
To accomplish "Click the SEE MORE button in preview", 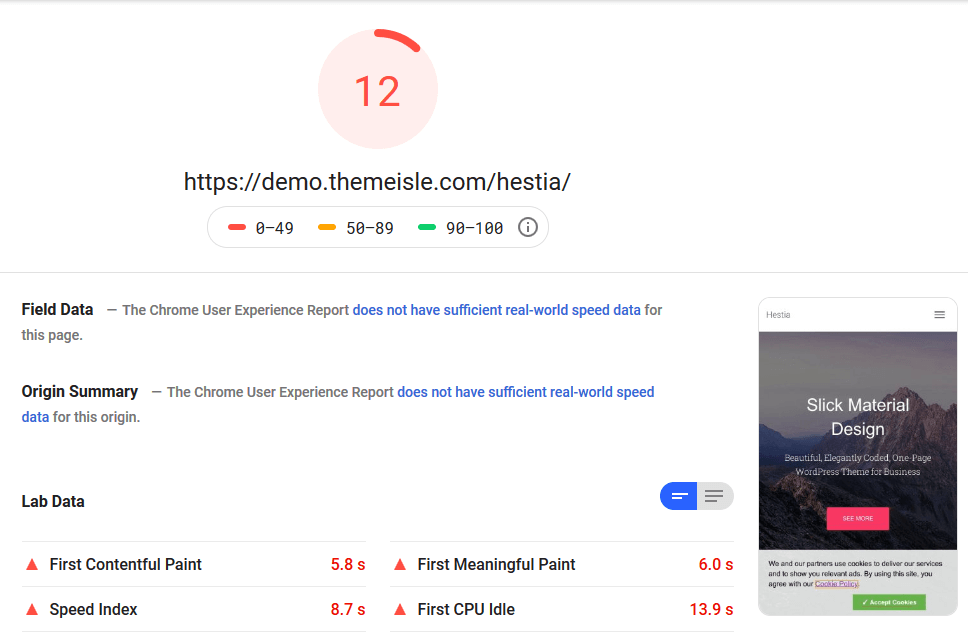I will coord(857,518).
